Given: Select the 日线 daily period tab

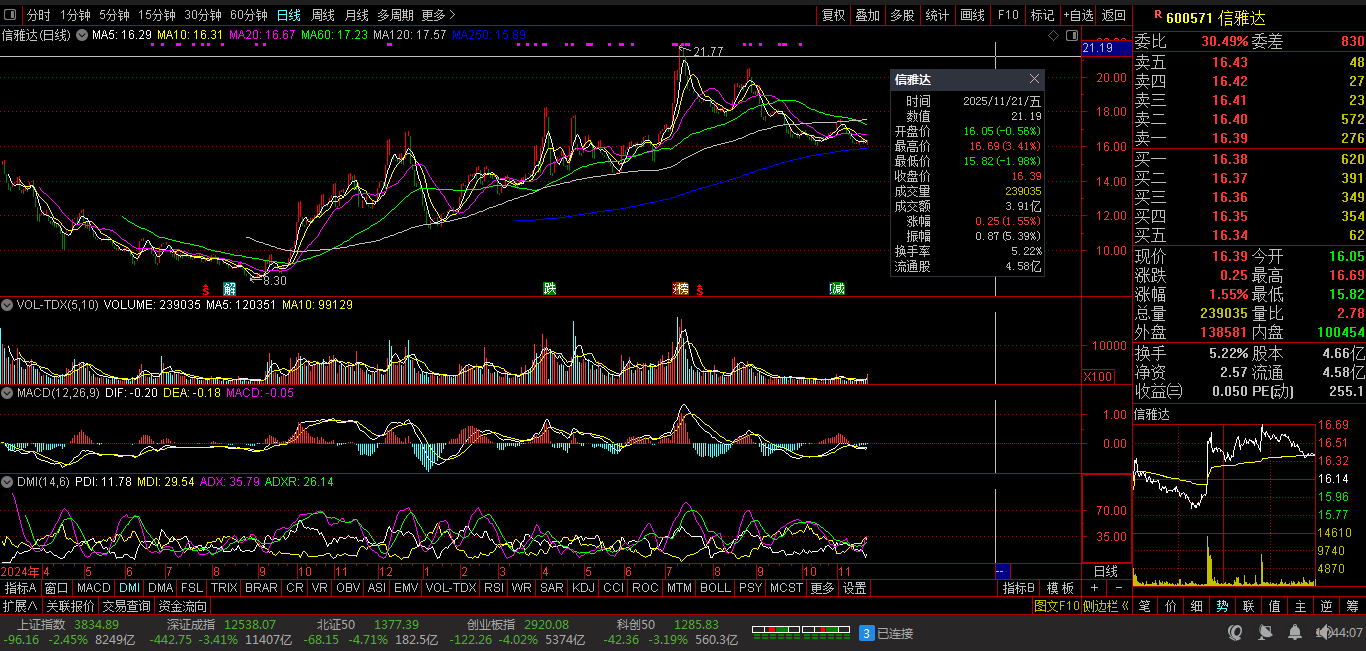Looking at the screenshot, I should tap(288, 15).
